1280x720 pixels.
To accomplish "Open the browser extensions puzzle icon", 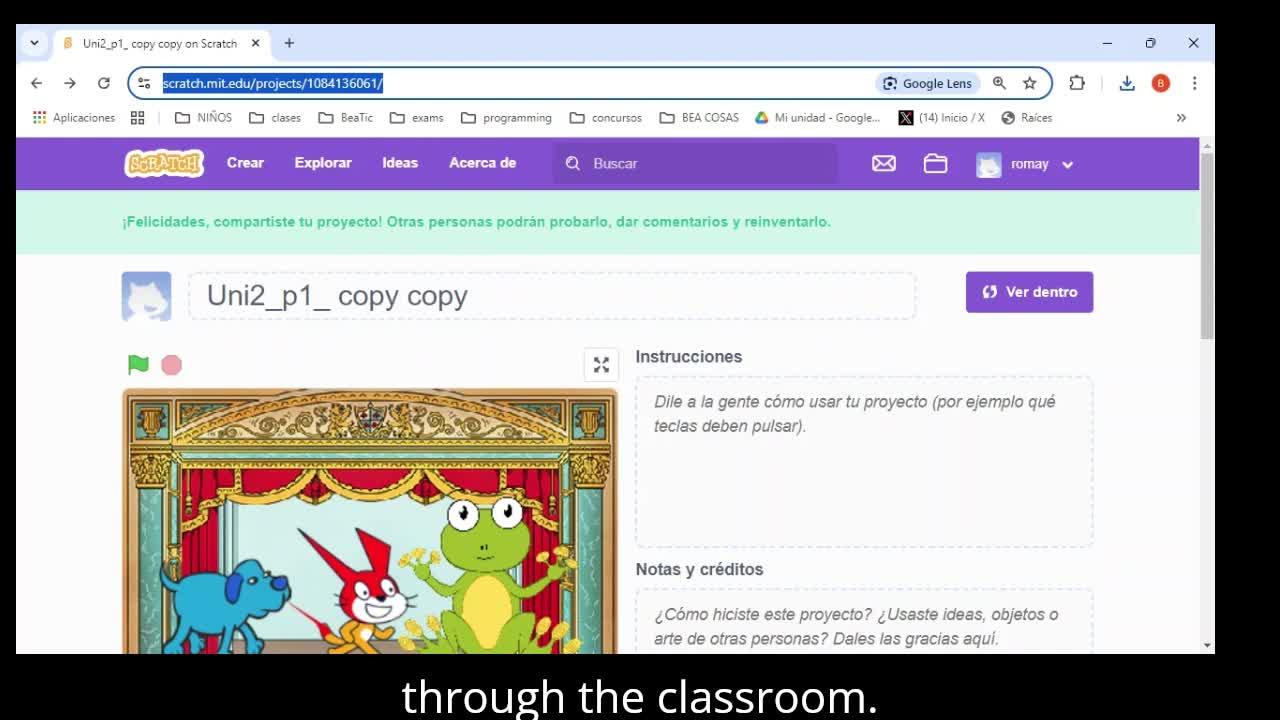I will 1077,83.
